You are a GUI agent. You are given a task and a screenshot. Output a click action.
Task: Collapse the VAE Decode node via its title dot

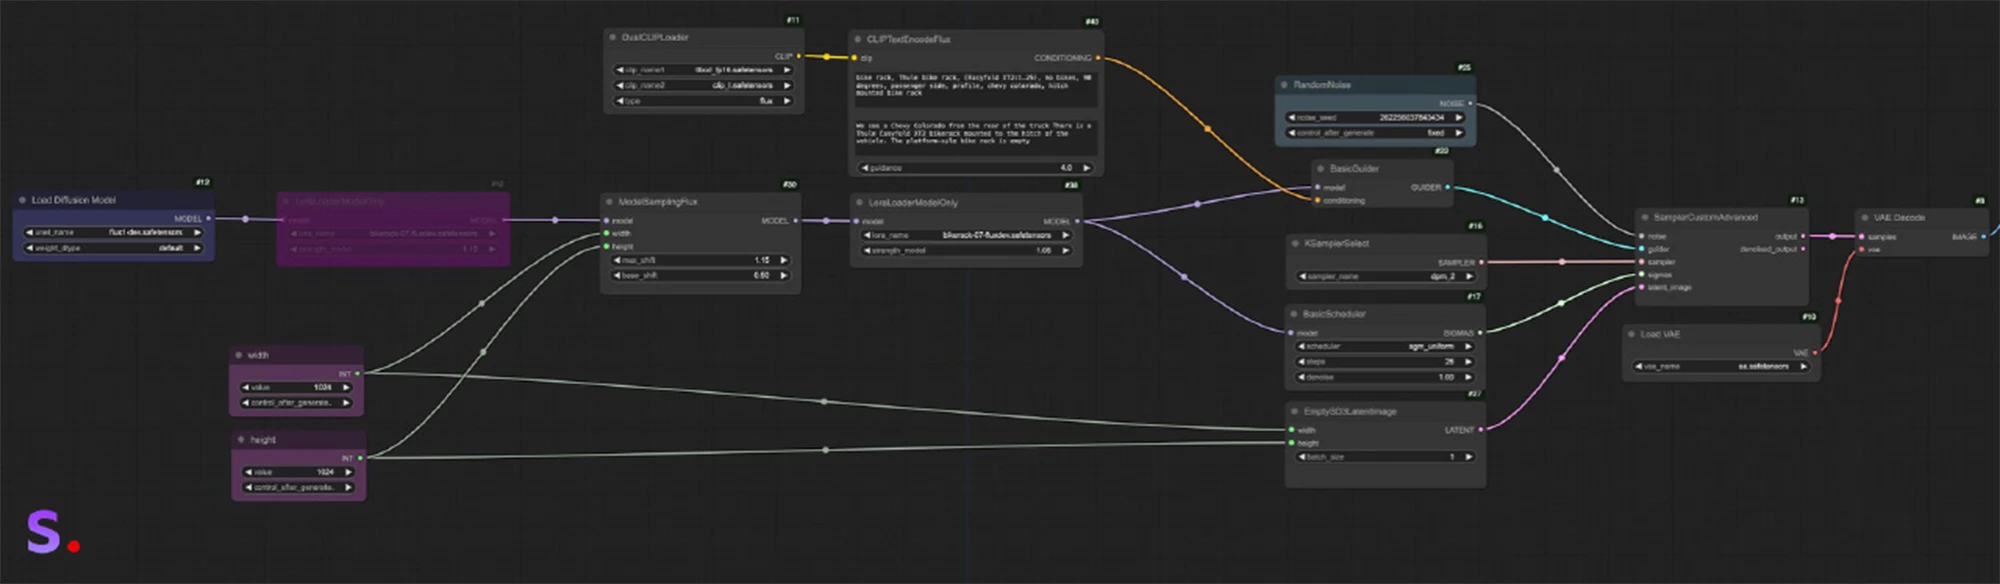pyautogui.click(x=1865, y=217)
